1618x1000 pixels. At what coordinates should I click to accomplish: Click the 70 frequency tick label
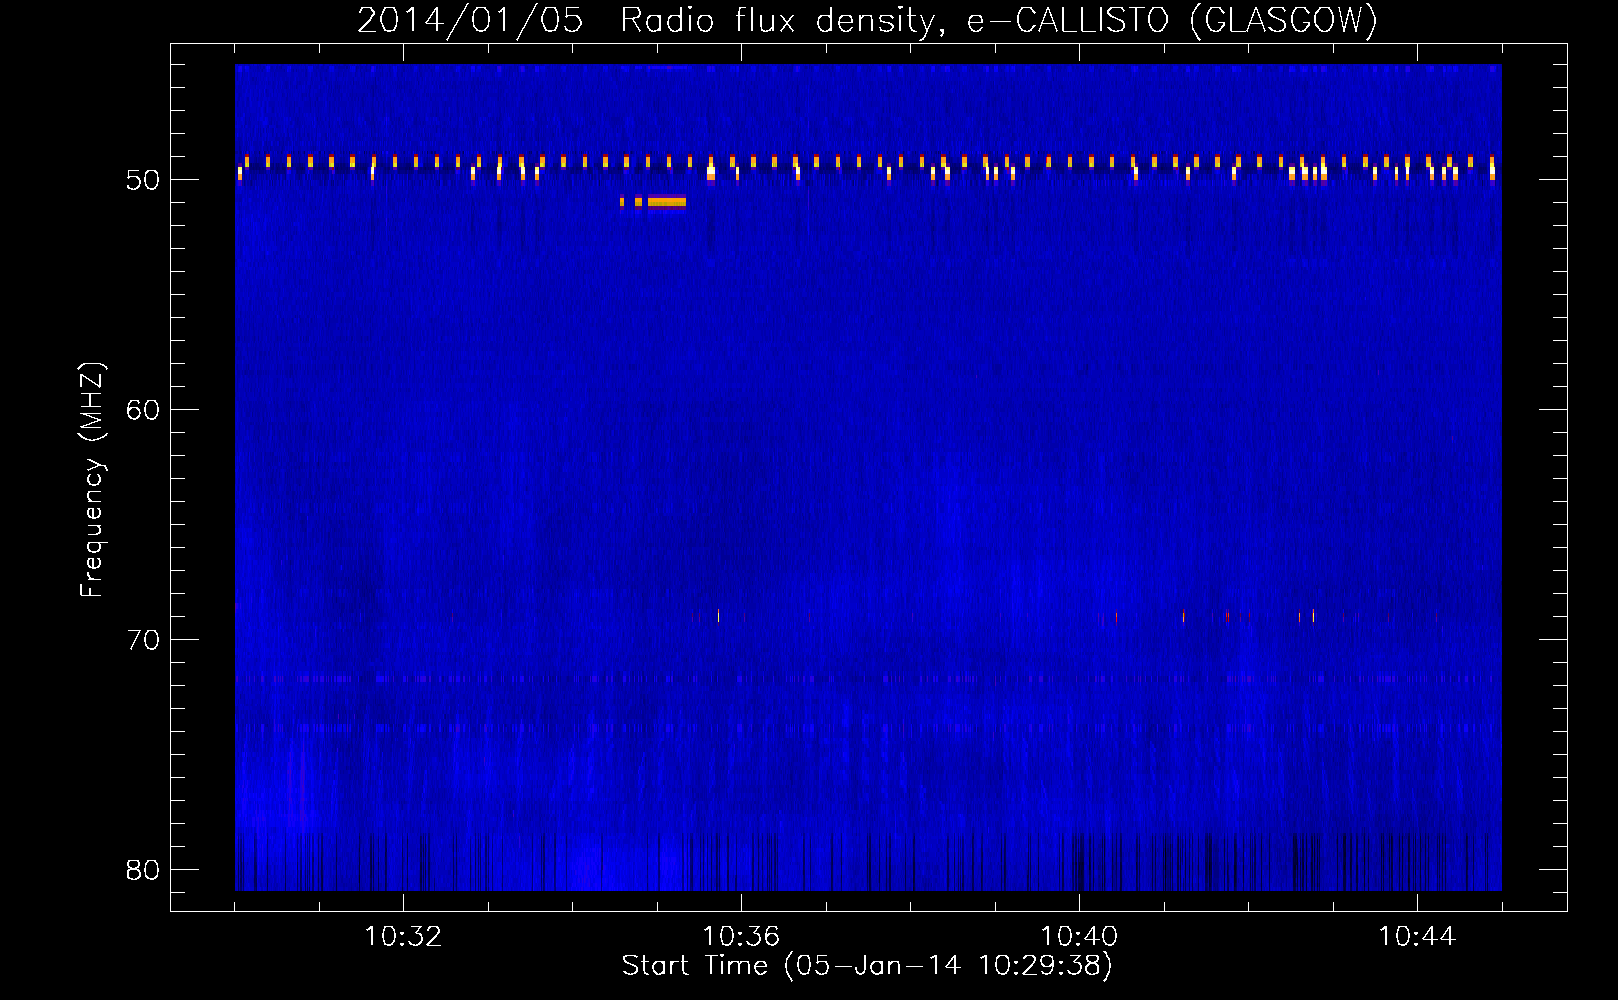point(143,640)
